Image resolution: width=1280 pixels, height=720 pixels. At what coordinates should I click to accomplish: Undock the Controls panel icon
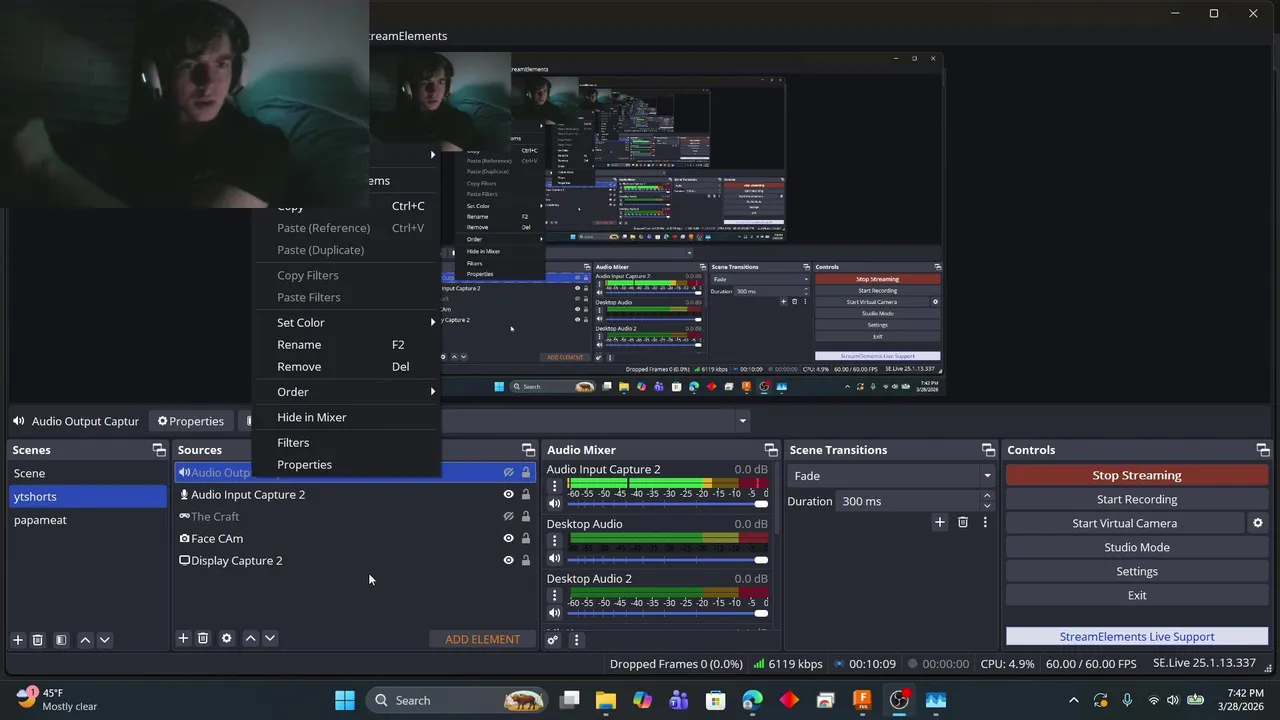coord(1262,450)
